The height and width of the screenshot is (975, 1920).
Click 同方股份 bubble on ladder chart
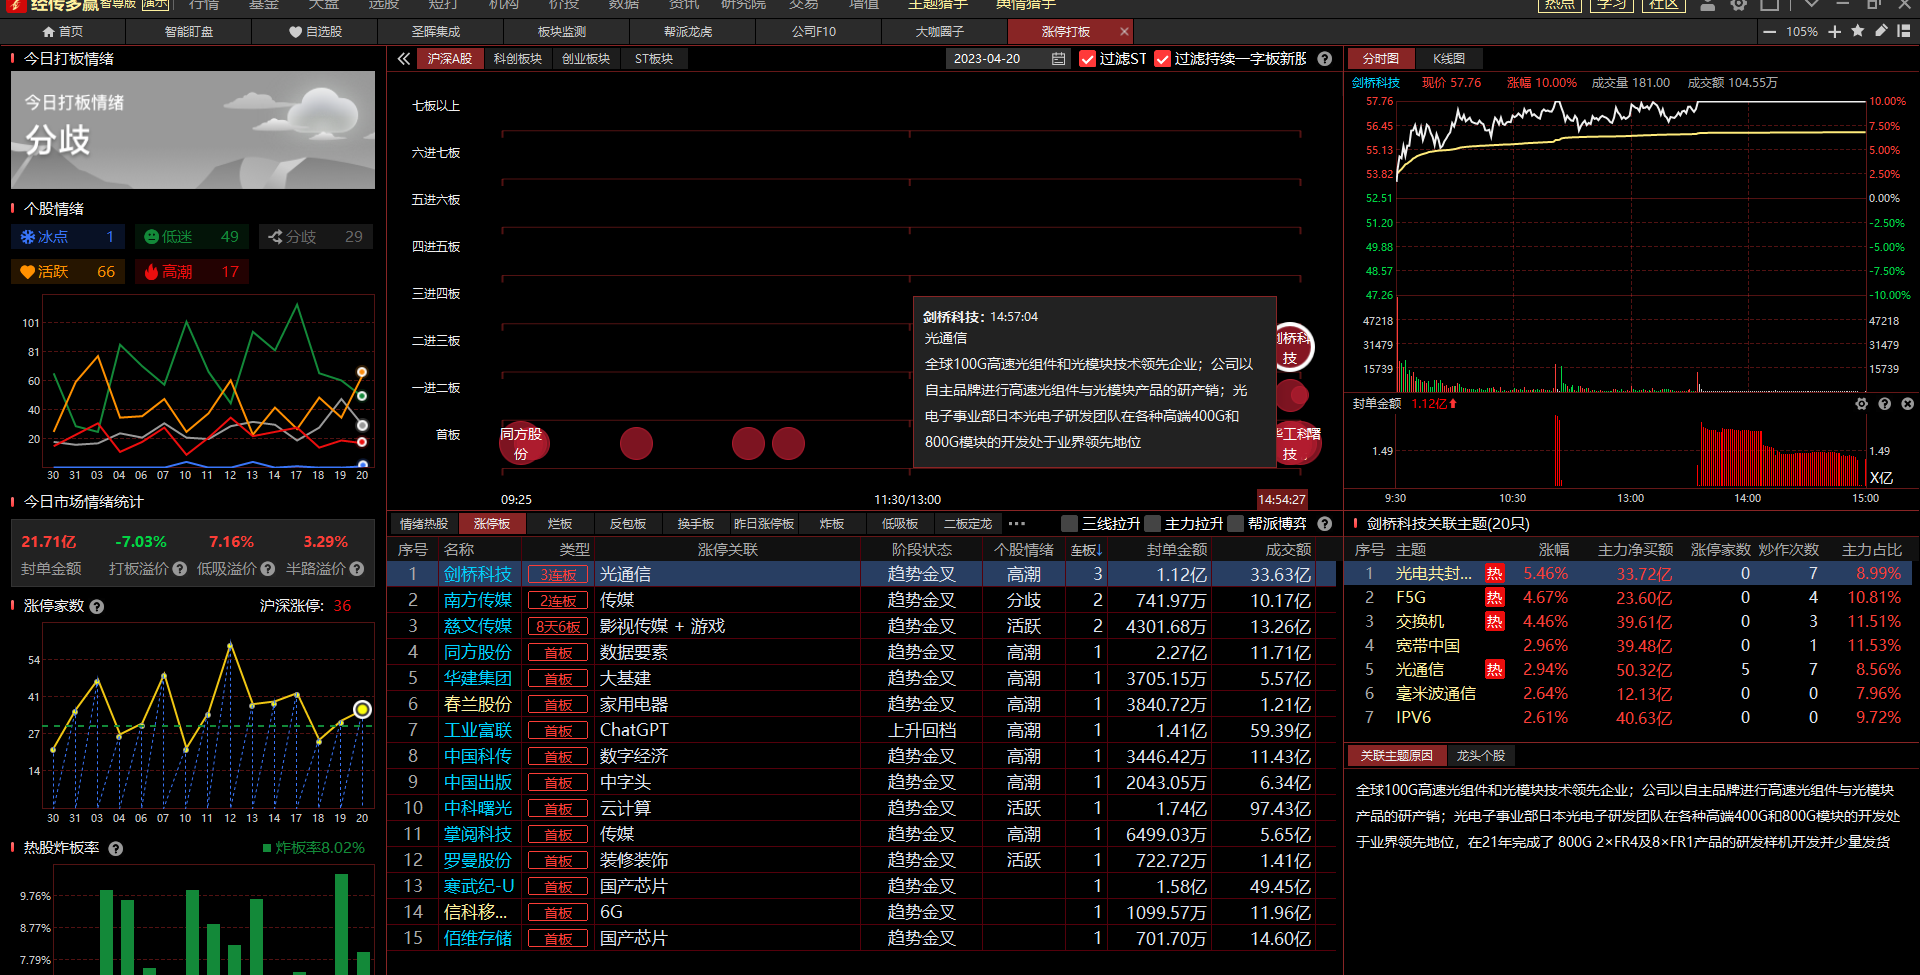(x=522, y=443)
